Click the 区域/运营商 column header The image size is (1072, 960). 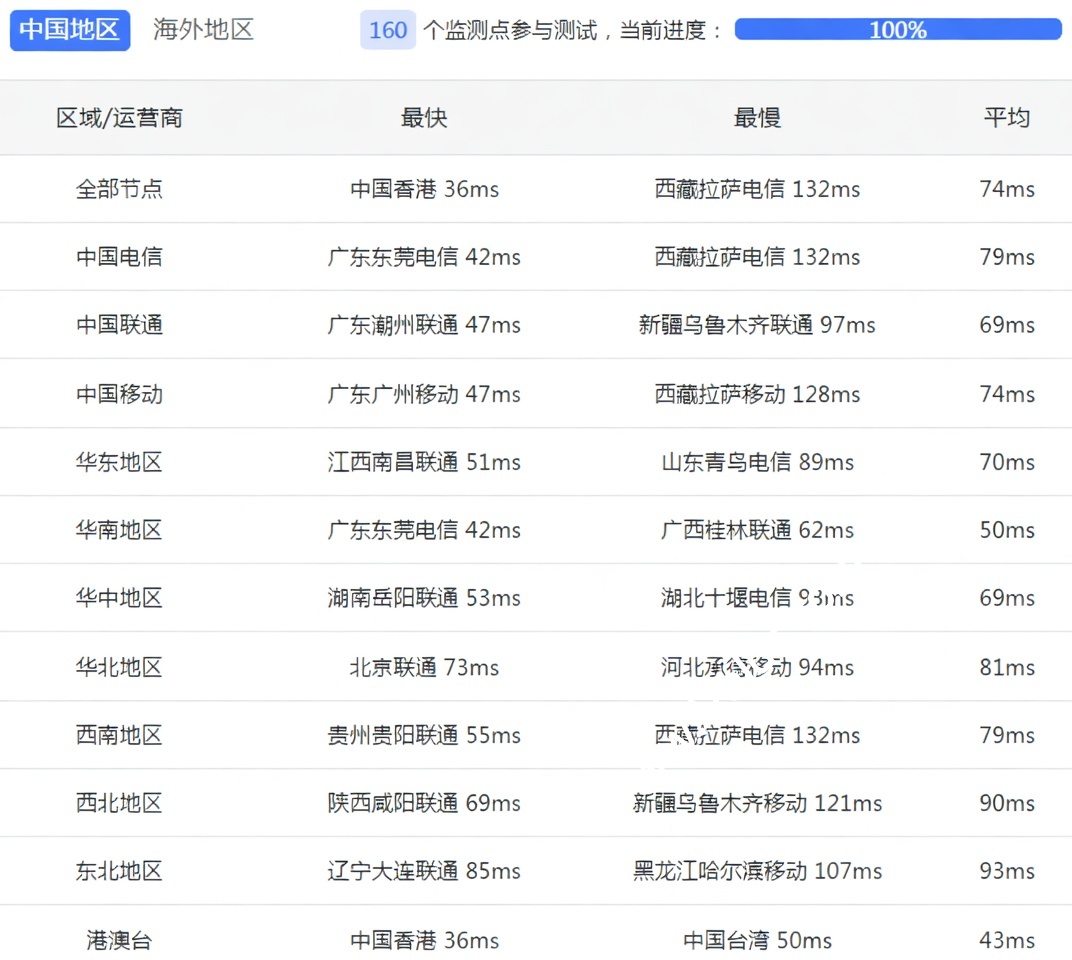(x=119, y=118)
